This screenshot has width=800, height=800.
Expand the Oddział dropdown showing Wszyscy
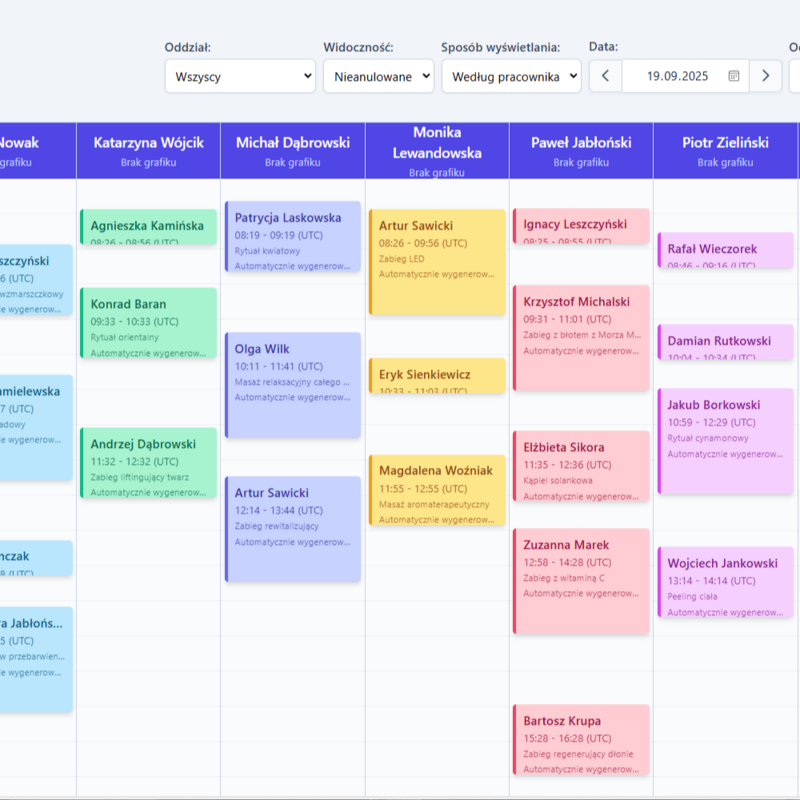[239, 76]
